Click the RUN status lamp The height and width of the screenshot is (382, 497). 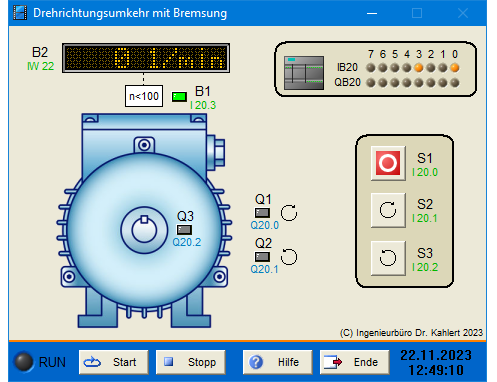[x=23, y=362]
